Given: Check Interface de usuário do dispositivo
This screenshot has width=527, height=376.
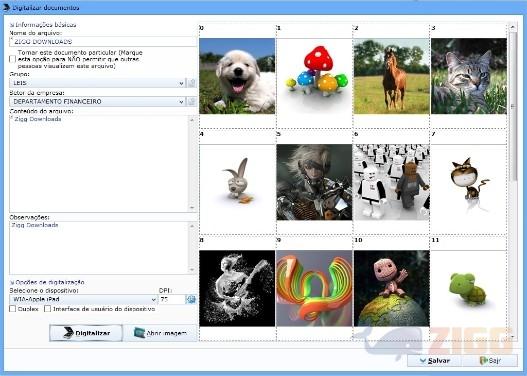Looking at the screenshot, I should pyautogui.click(x=47, y=308).
